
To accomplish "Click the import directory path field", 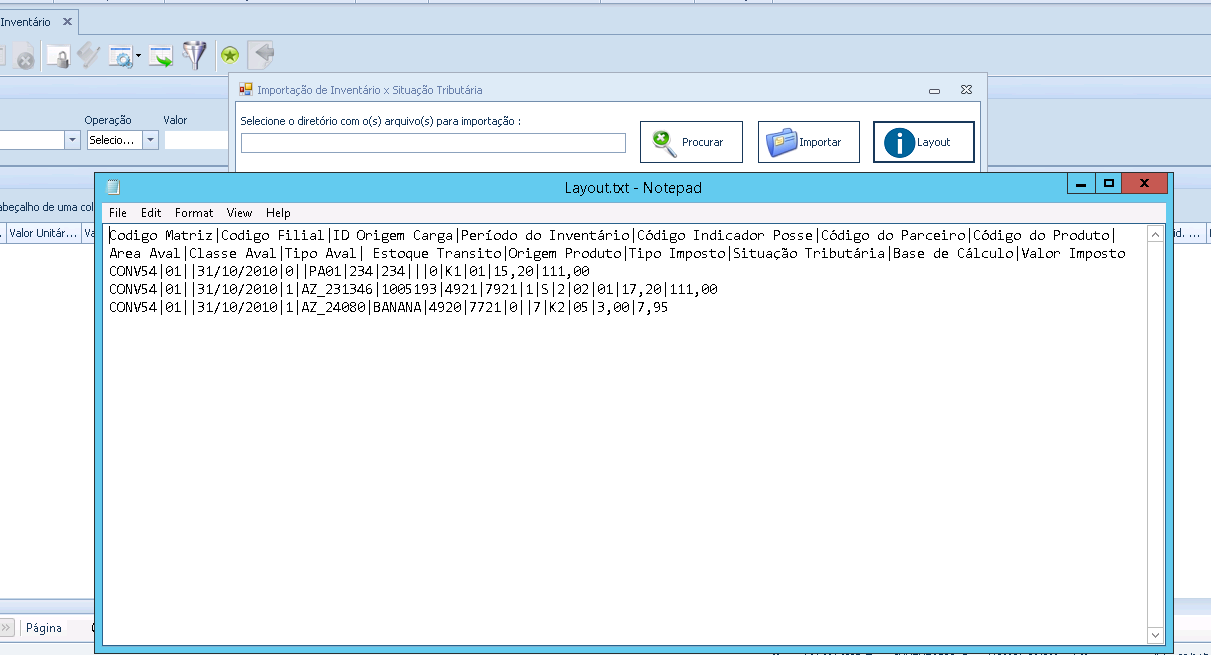I will [x=433, y=143].
